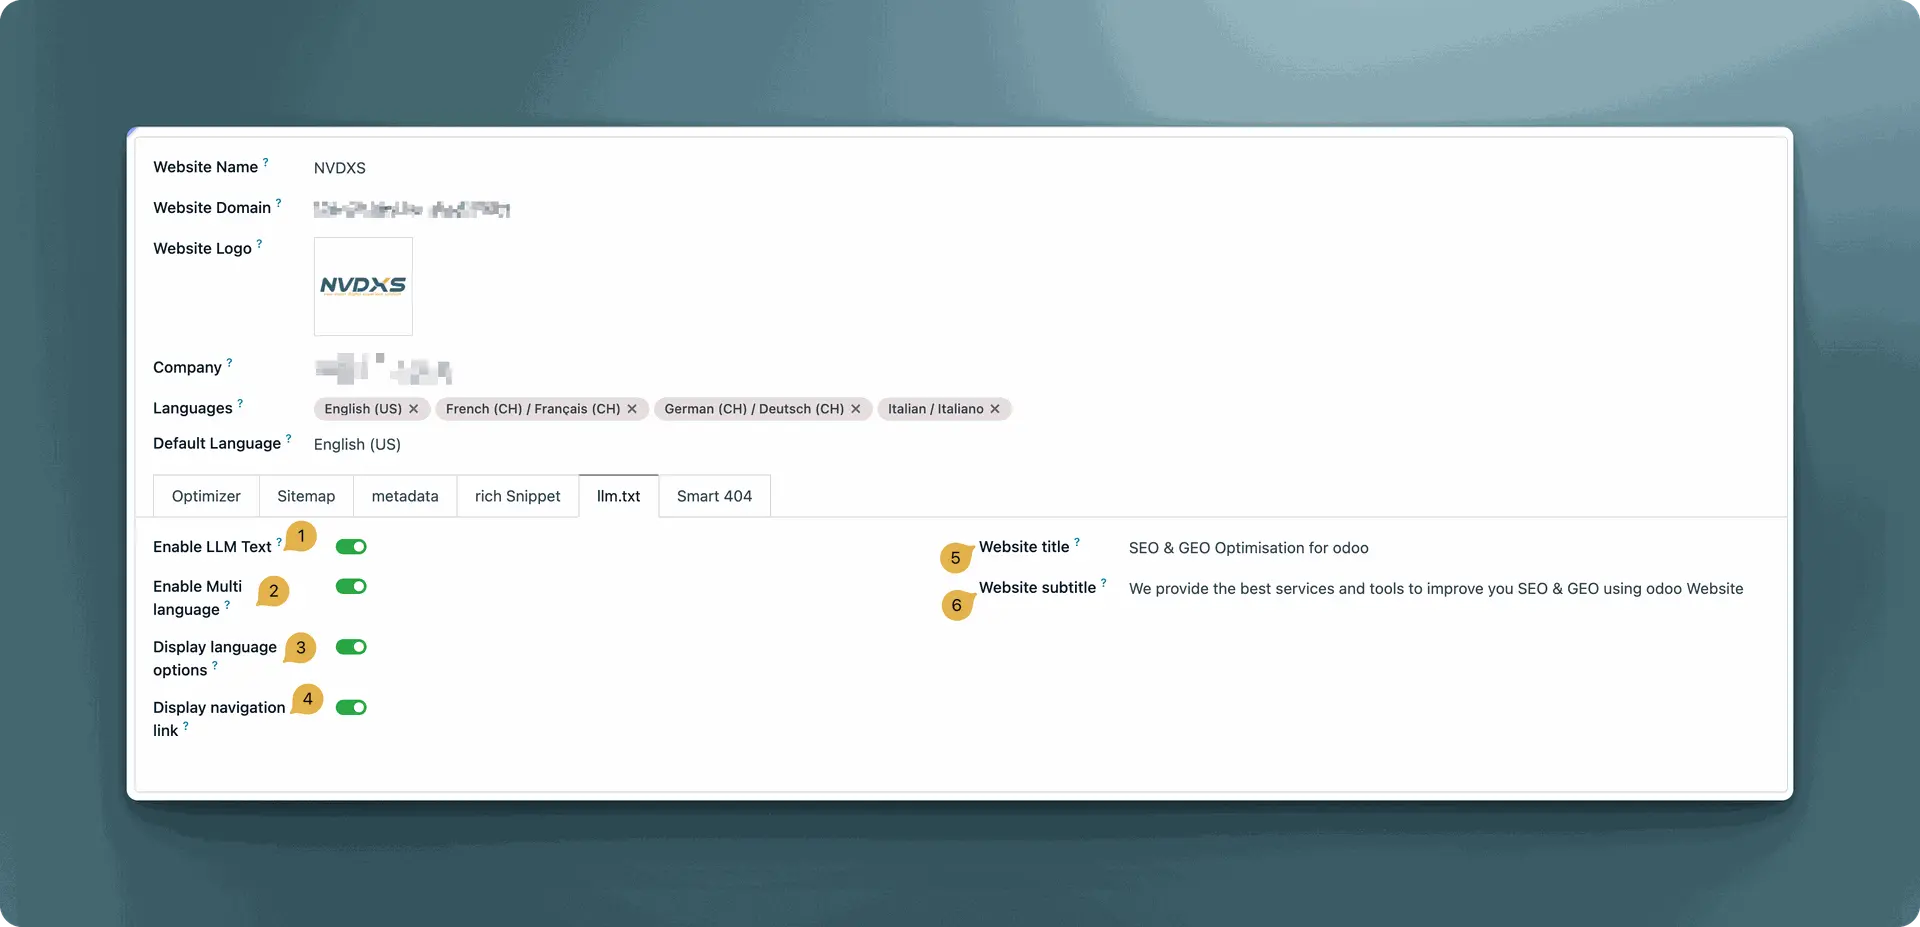Disable the Enable LLM Text toggle
The image size is (1920, 927).
[351, 547]
